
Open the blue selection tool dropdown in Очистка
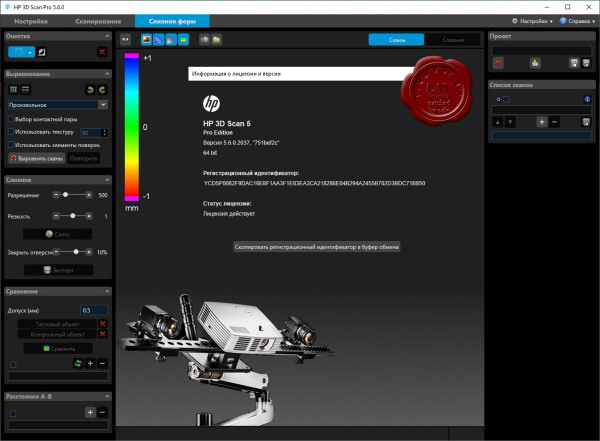[22, 52]
